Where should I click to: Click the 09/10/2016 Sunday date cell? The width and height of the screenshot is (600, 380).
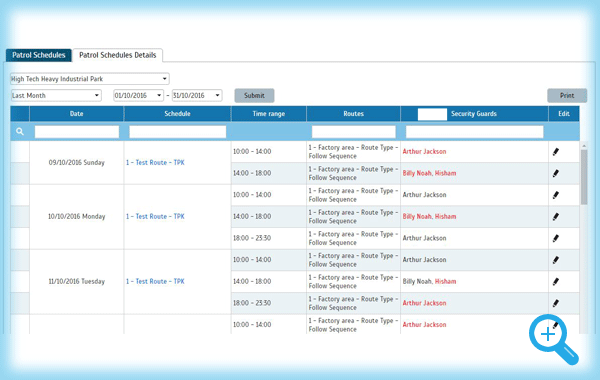[x=77, y=163]
